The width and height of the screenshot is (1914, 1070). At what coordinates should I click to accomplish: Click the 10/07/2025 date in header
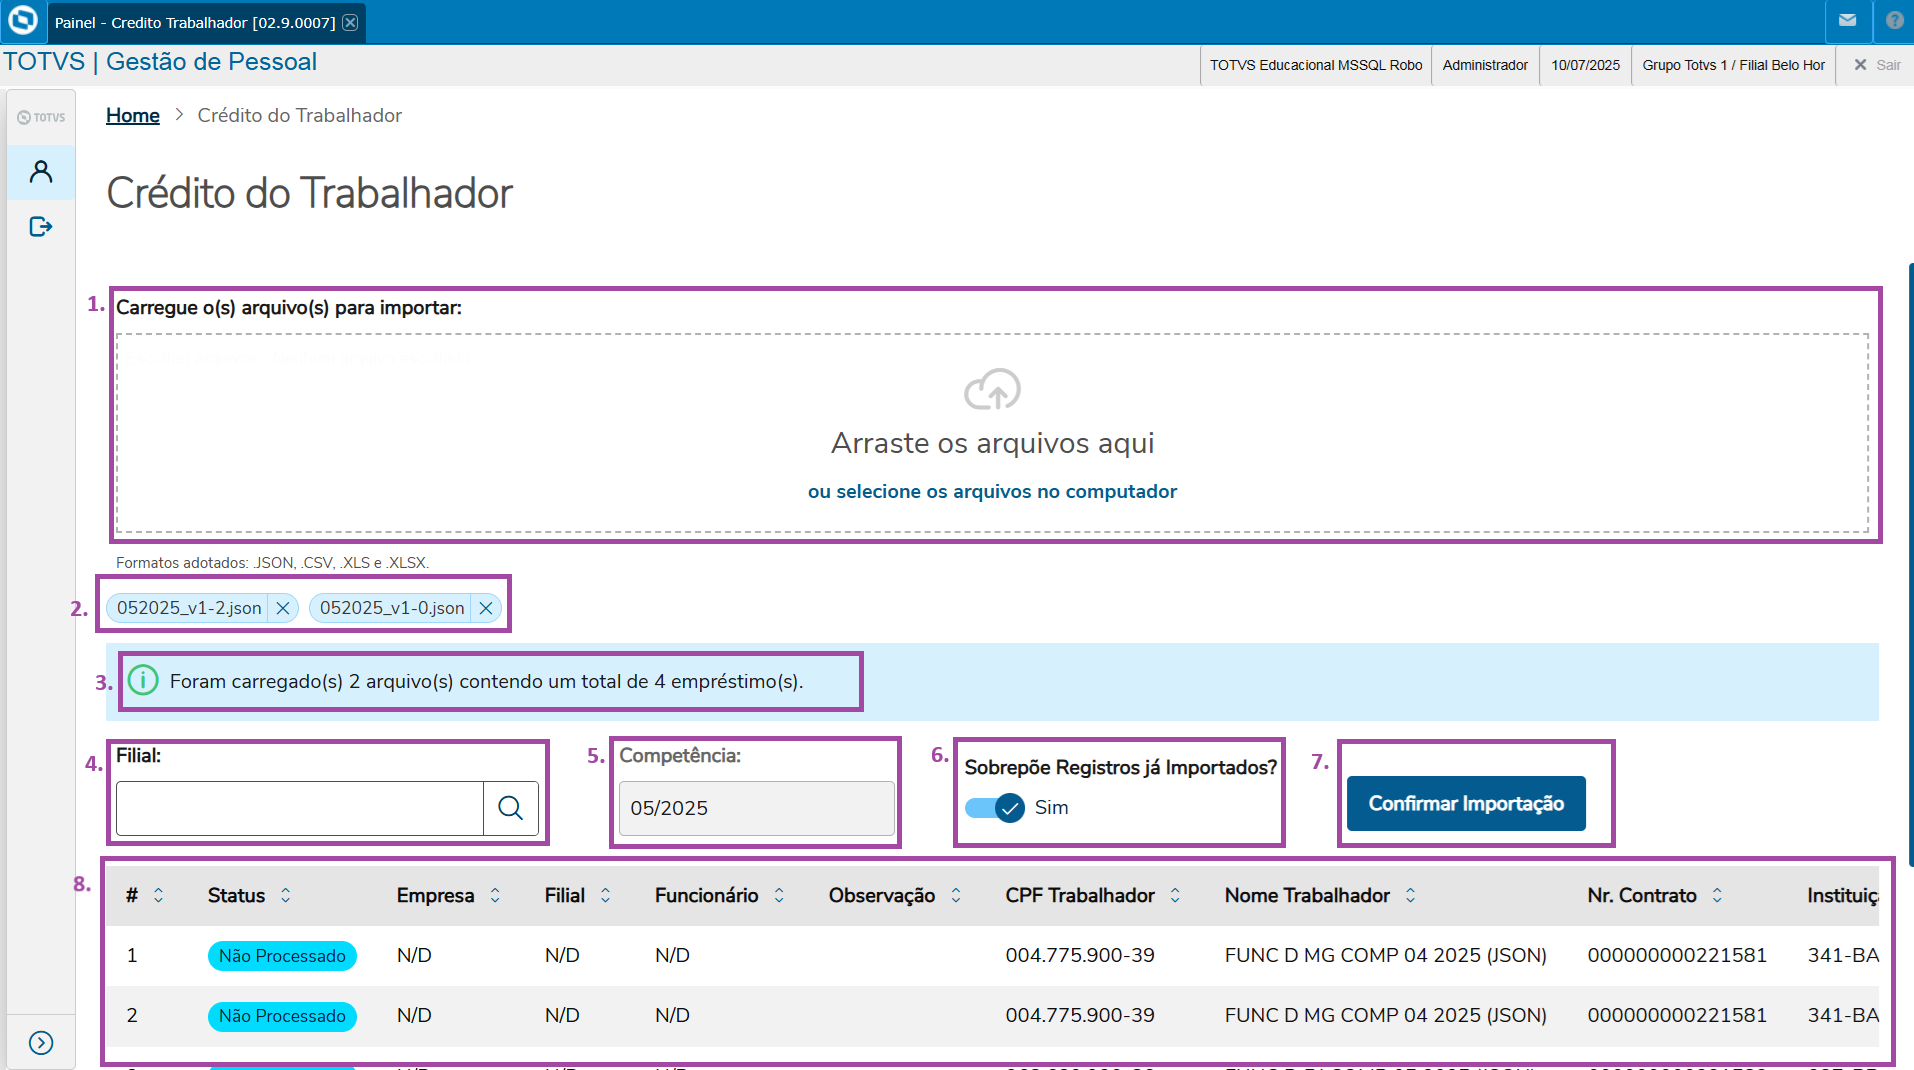tap(1586, 65)
